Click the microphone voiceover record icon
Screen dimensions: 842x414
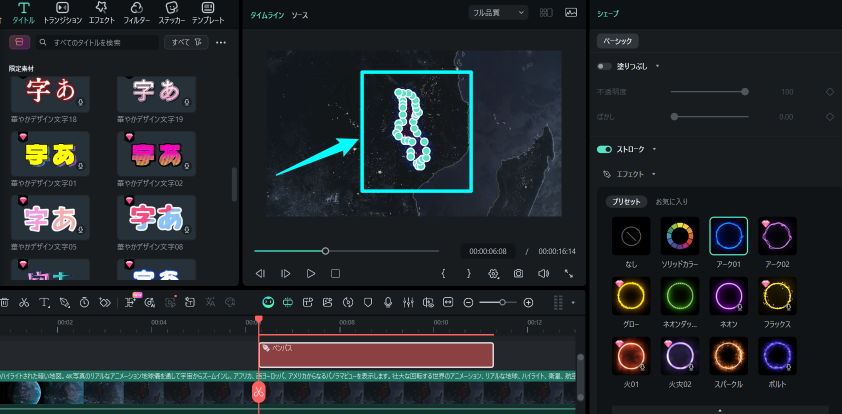(388, 302)
